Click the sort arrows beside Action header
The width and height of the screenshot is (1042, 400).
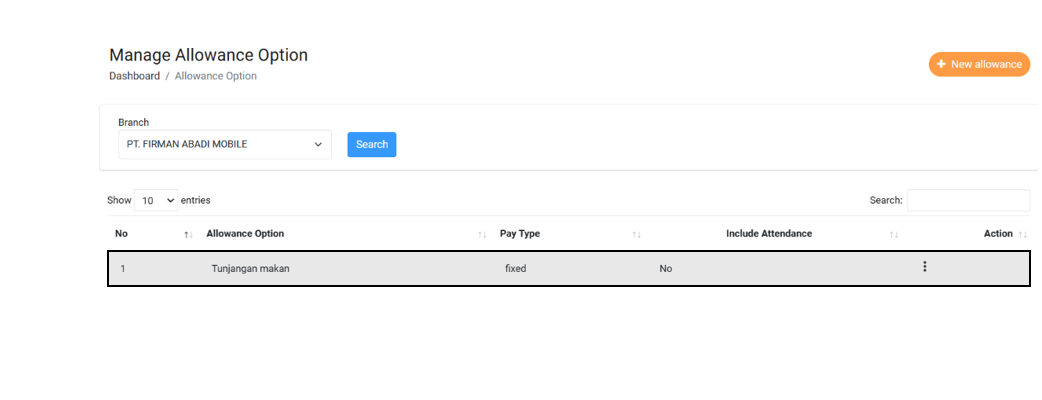pyautogui.click(x=1023, y=234)
